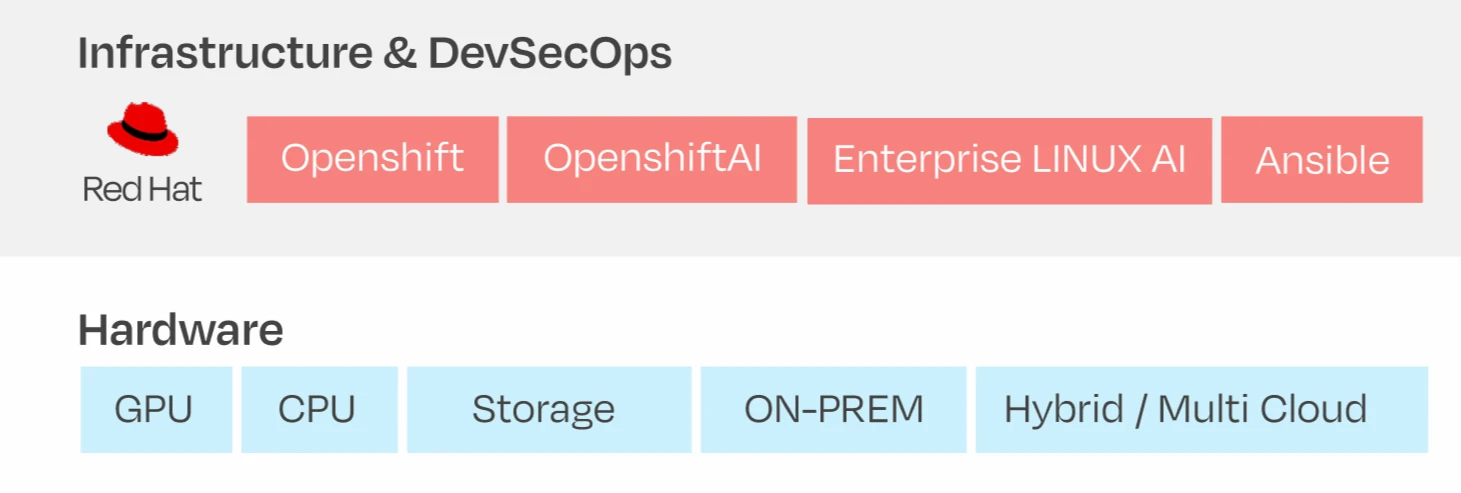The image size is (1461, 493).
Task: Click the word Hybrid in blue tile
Action: 1061,409
